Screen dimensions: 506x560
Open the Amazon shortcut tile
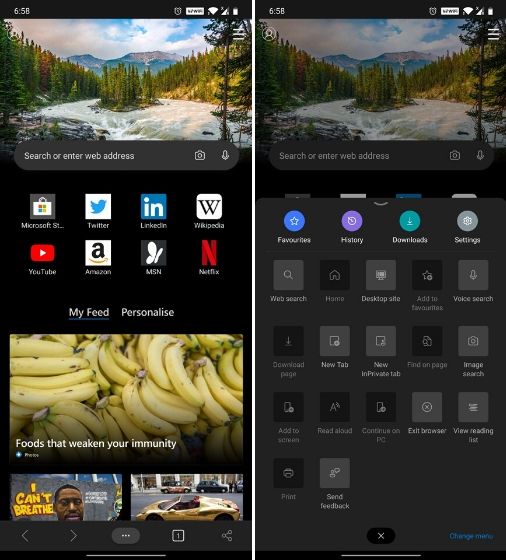click(98, 257)
